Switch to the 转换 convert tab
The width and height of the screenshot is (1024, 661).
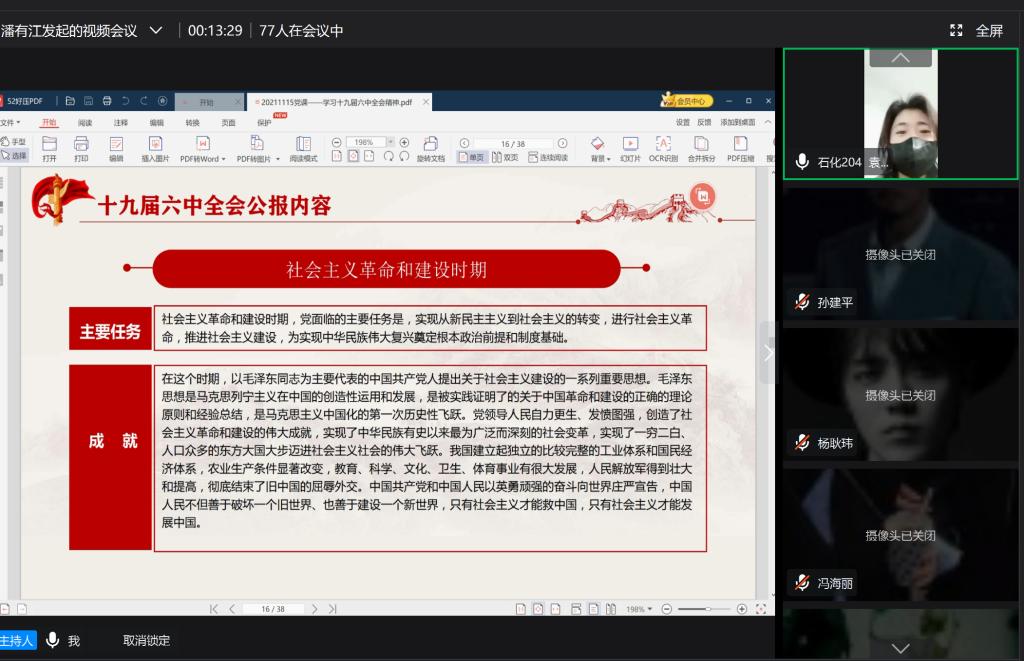[x=192, y=122]
